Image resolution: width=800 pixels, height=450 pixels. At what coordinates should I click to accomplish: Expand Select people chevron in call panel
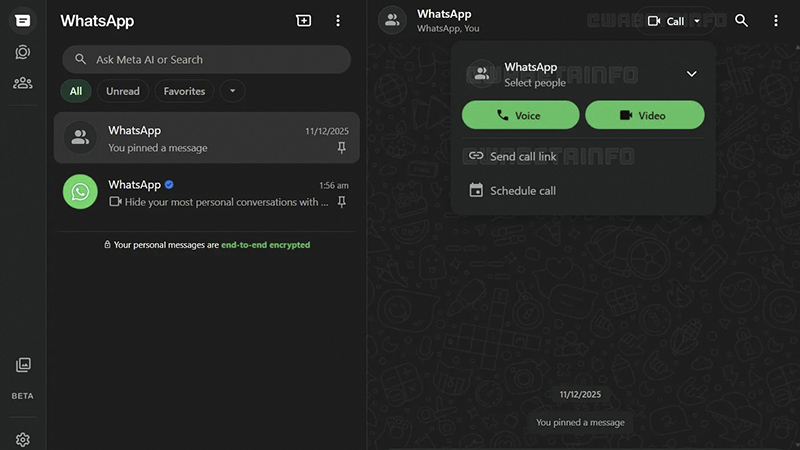(691, 74)
